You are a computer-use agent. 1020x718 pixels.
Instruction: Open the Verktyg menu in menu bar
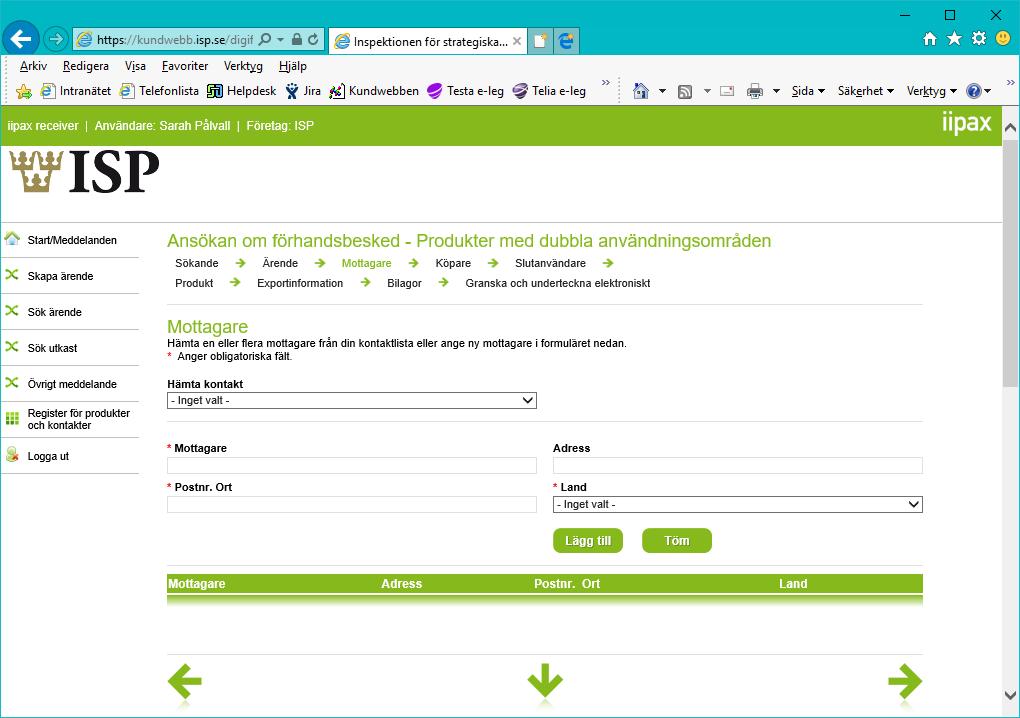point(243,66)
